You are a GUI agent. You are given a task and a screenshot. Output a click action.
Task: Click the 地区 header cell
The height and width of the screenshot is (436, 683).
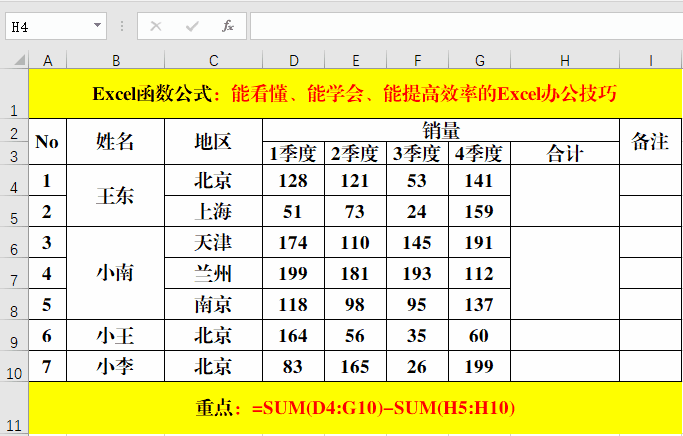pyautogui.click(x=213, y=142)
